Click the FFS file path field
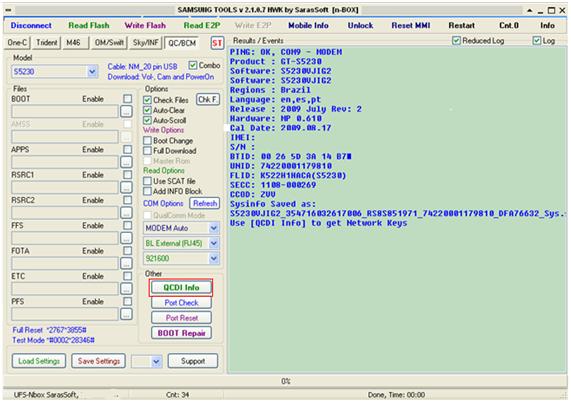 click(65, 238)
